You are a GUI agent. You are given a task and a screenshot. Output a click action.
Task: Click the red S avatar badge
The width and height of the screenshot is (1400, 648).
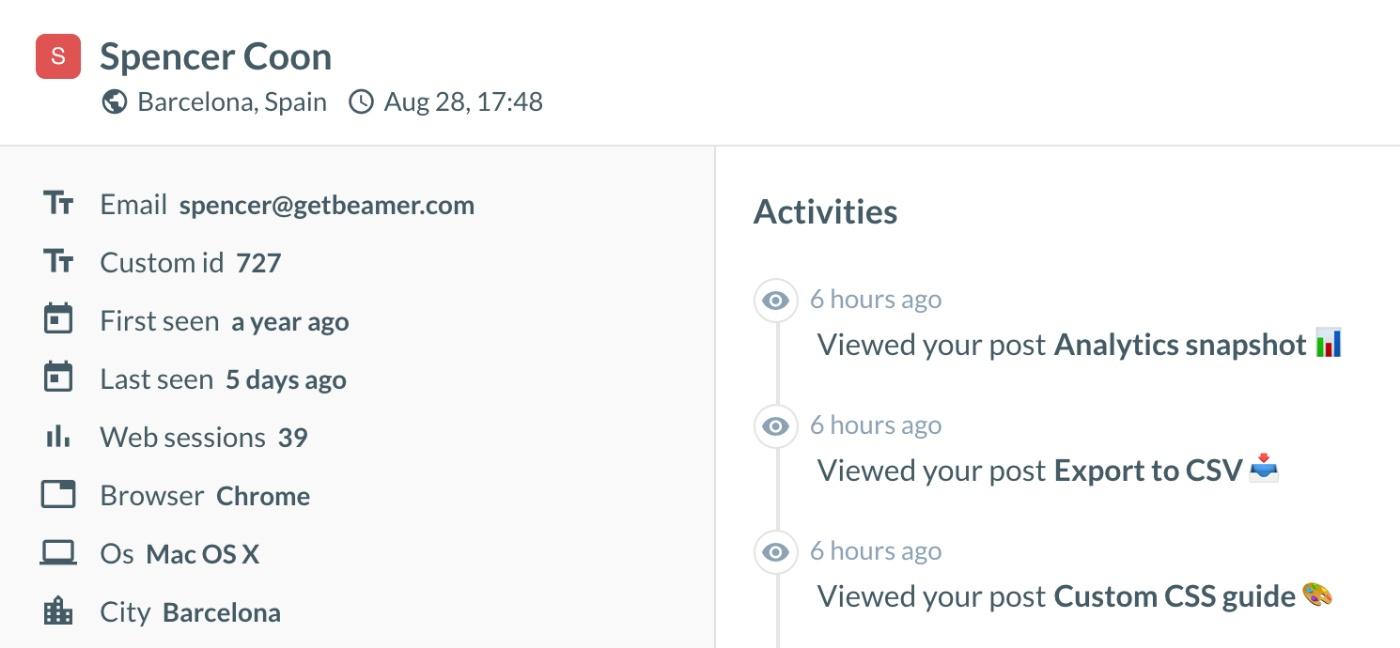(x=58, y=56)
